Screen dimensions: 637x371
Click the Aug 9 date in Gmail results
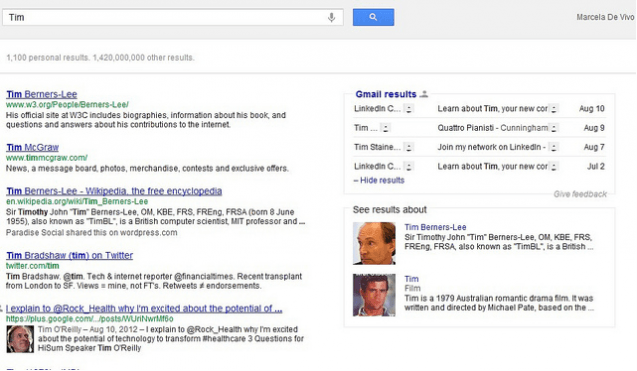click(594, 128)
